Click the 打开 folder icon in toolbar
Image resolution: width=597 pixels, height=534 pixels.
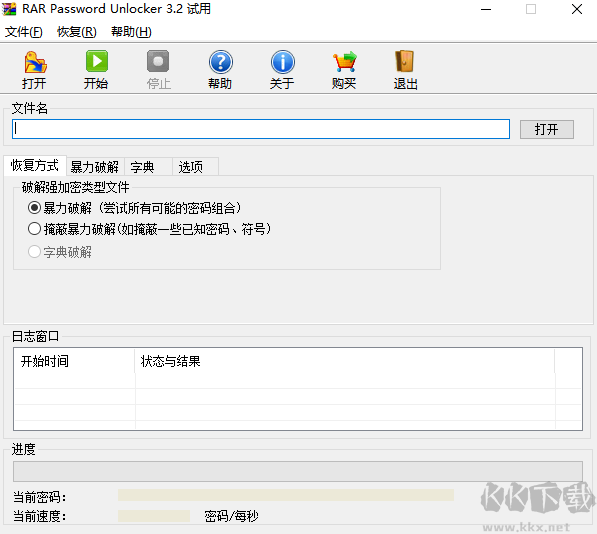click(x=35, y=62)
